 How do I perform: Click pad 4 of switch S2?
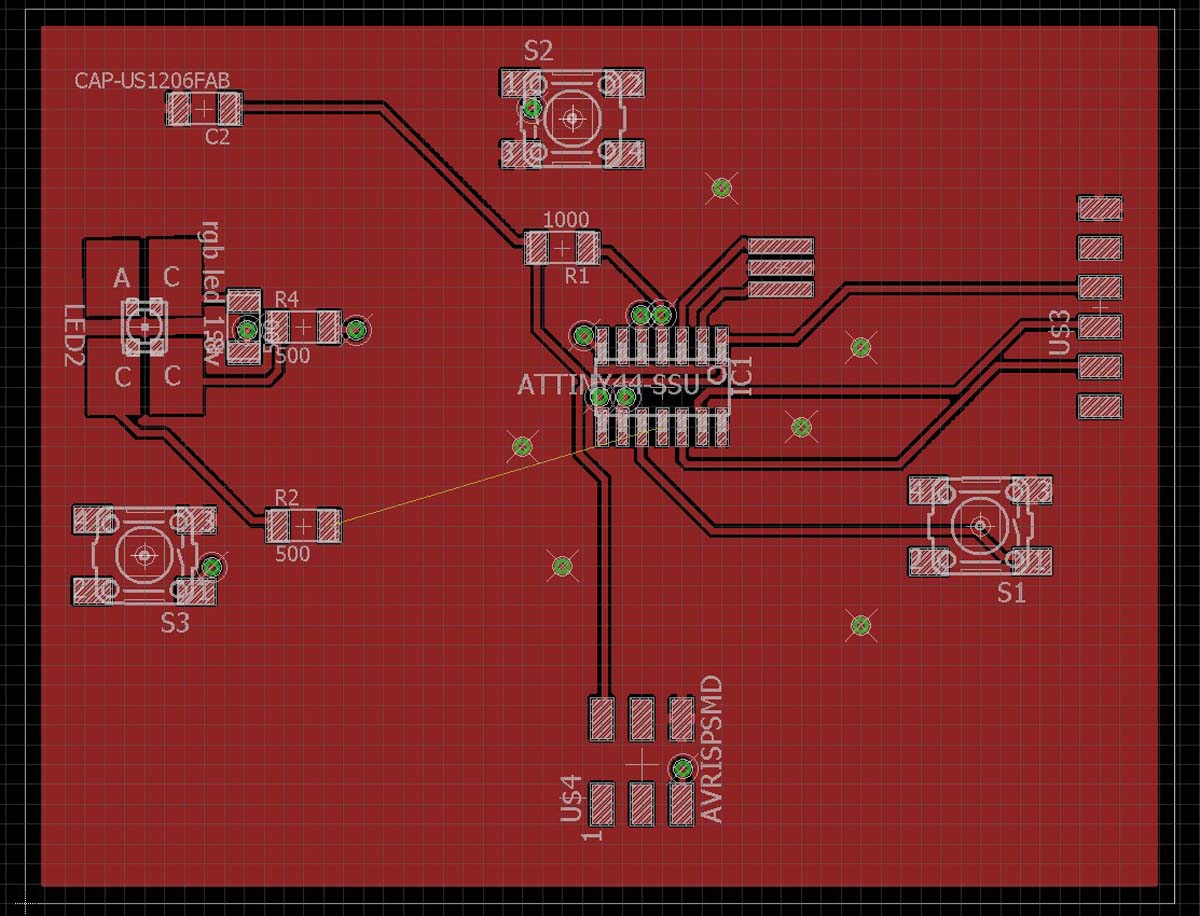click(626, 153)
